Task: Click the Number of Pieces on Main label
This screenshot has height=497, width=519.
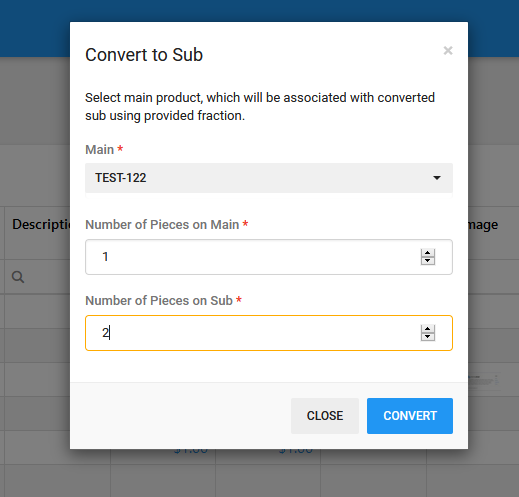Action: 162,224
